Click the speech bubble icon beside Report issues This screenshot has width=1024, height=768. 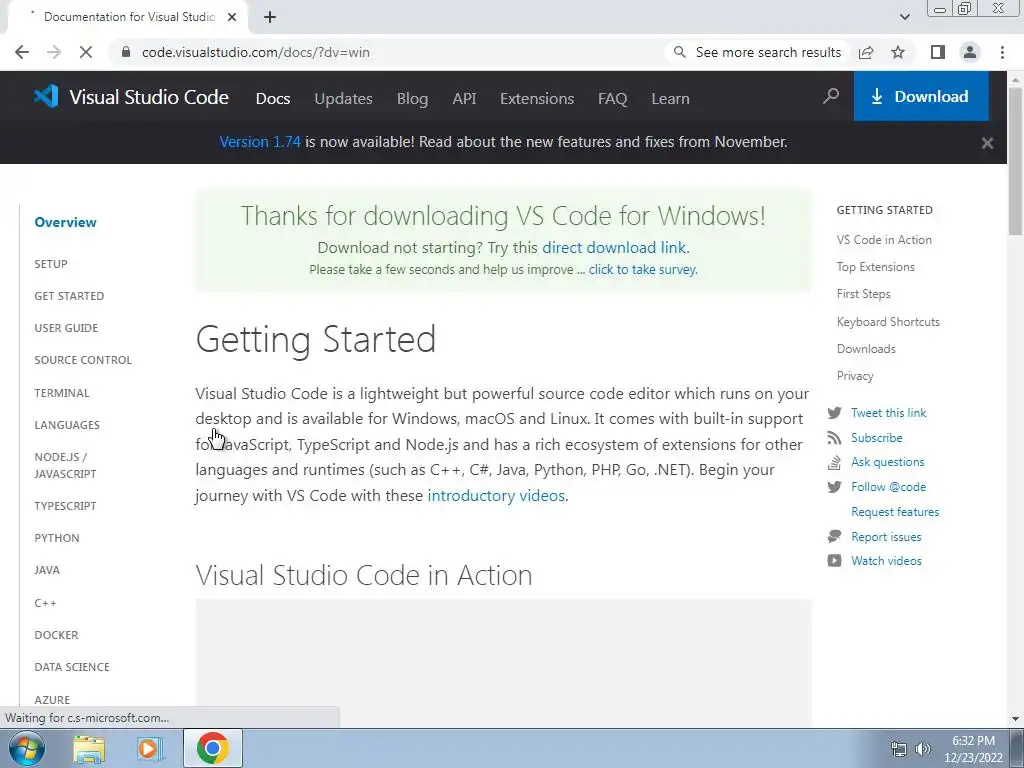click(835, 537)
